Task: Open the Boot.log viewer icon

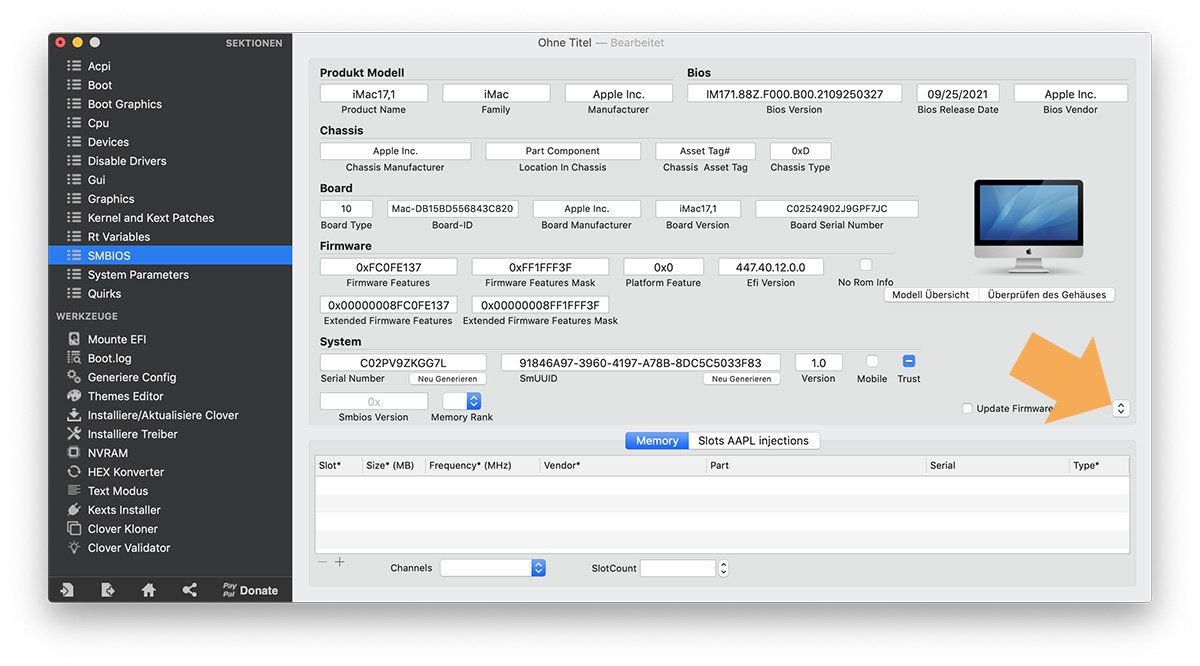Action: pyautogui.click(x=74, y=358)
